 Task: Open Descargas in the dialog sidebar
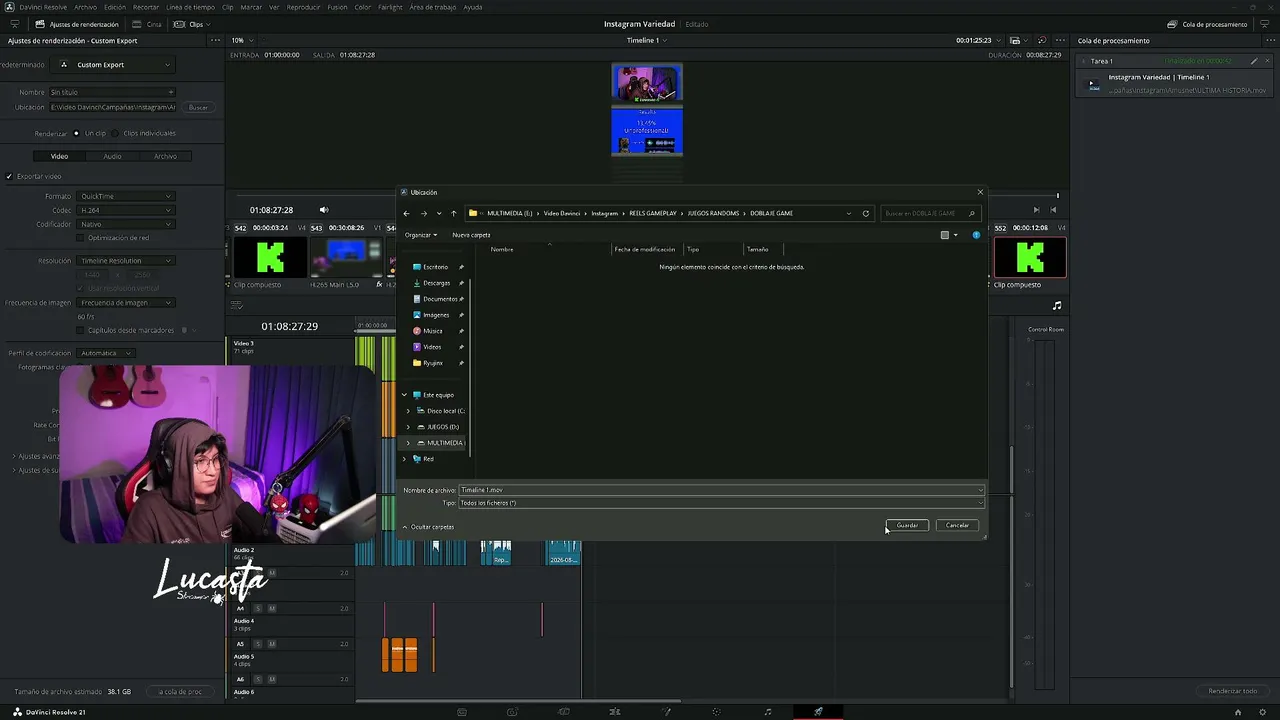436,283
